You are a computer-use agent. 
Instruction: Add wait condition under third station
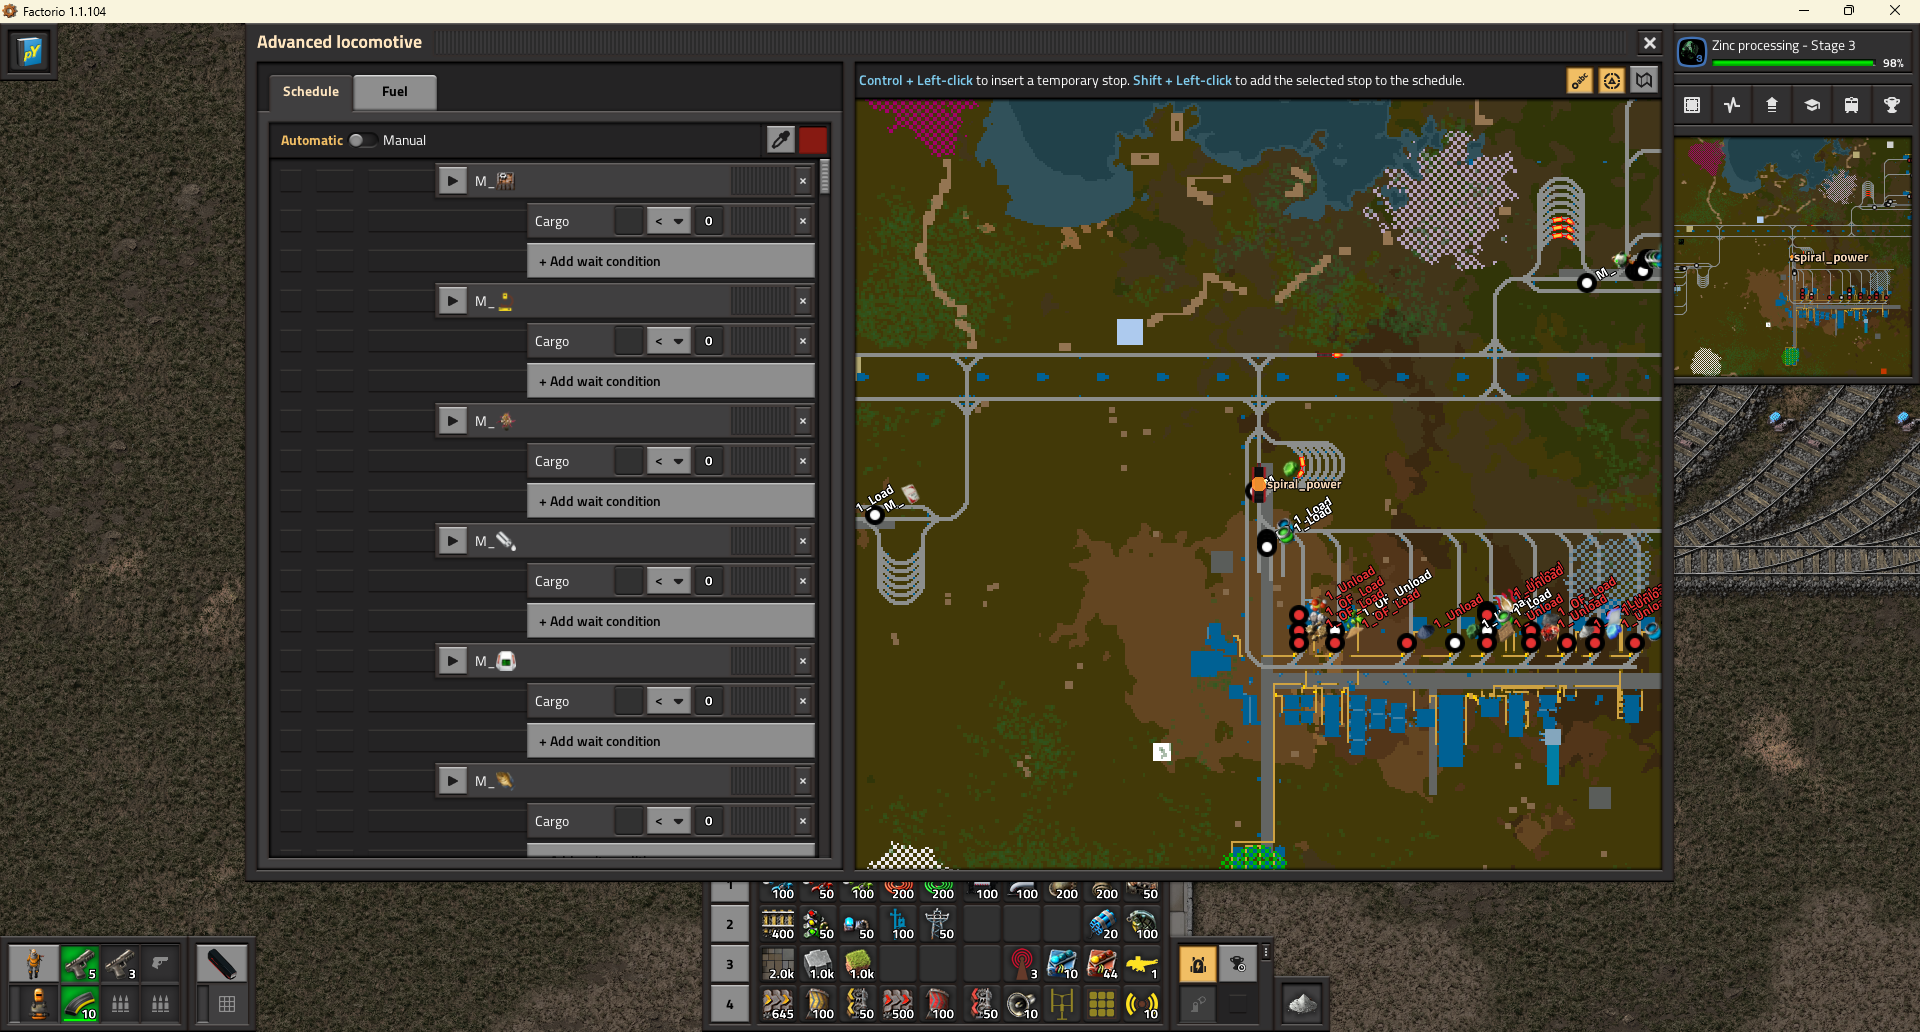click(x=671, y=501)
